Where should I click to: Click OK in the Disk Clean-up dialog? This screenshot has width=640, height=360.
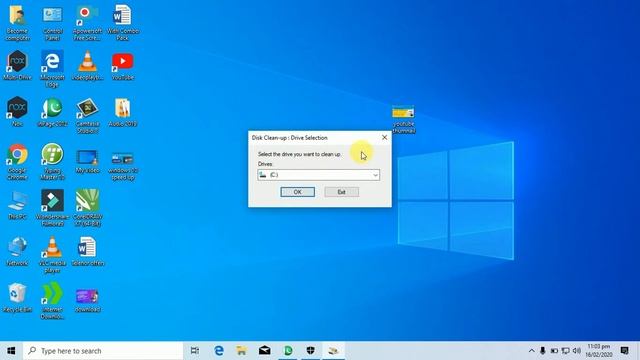tap(298, 192)
